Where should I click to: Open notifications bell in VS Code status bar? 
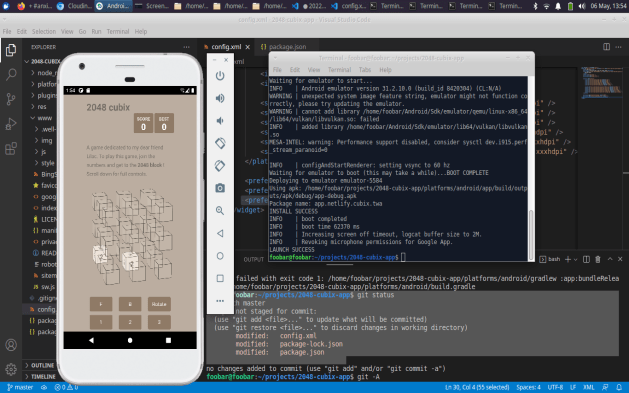619,387
